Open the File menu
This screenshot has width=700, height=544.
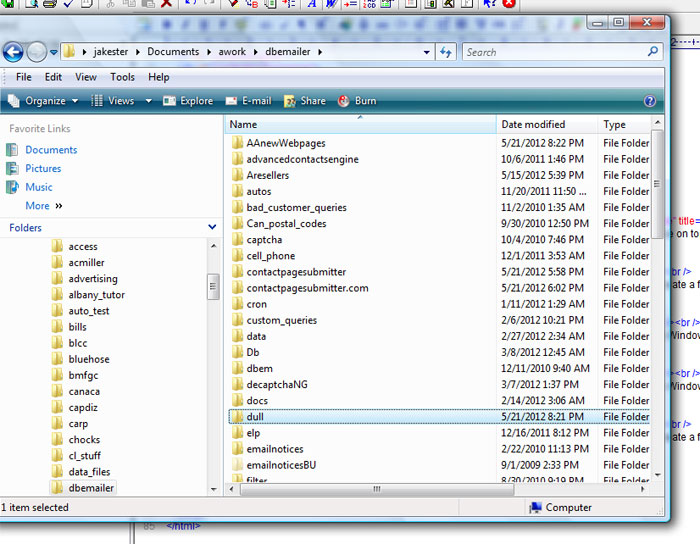[x=24, y=77]
